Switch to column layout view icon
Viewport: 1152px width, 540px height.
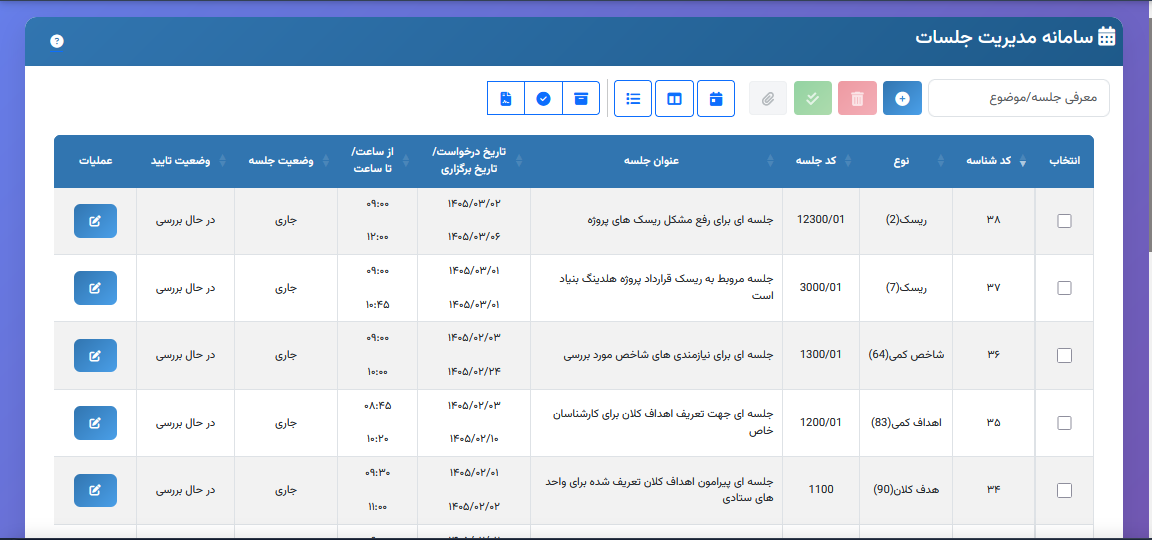tap(674, 98)
